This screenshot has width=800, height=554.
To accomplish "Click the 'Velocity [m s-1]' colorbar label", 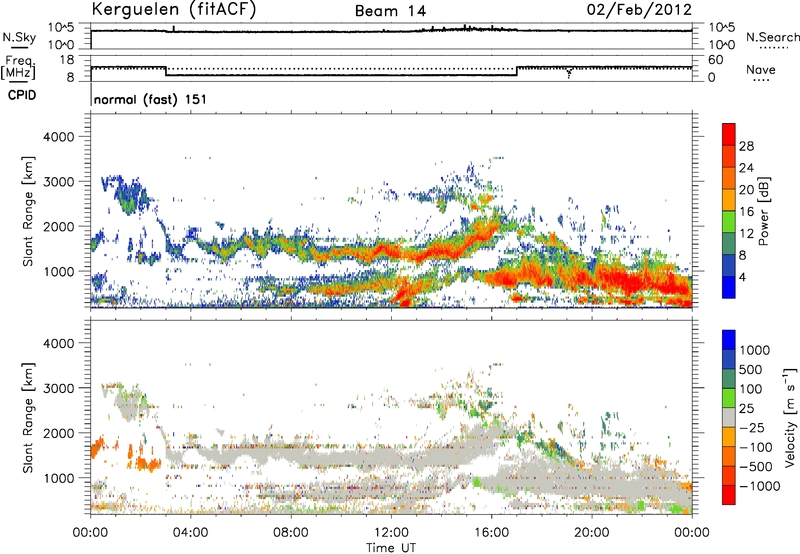I will (x=790, y=417).
